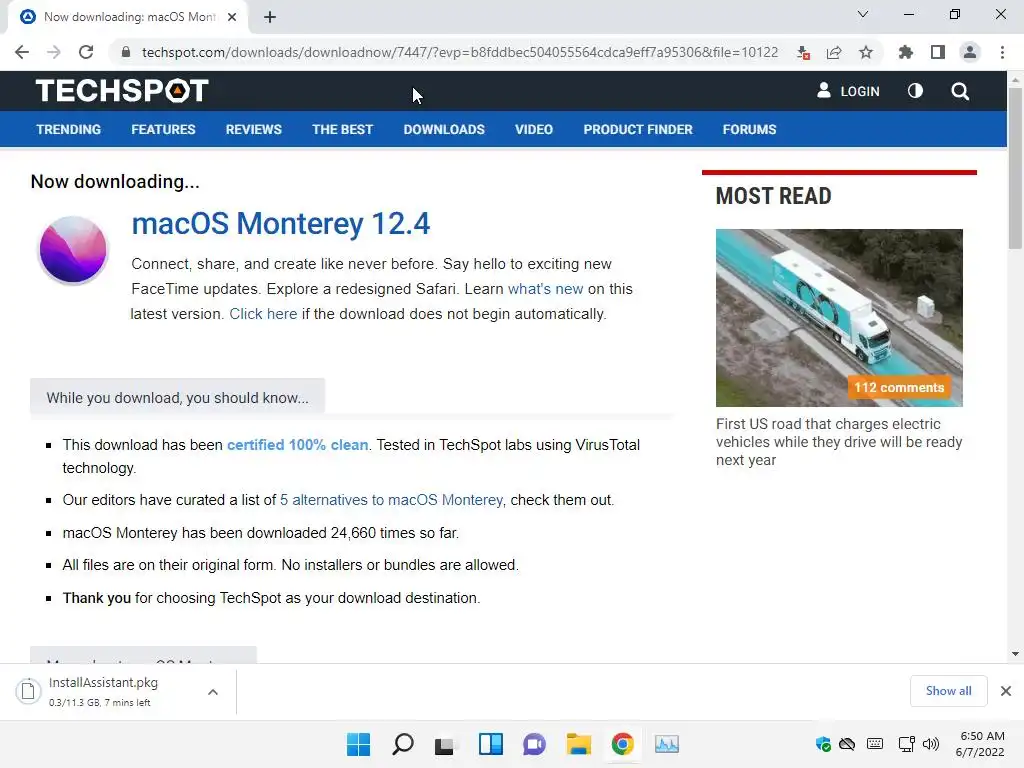Open the browser side panel

tap(938, 52)
